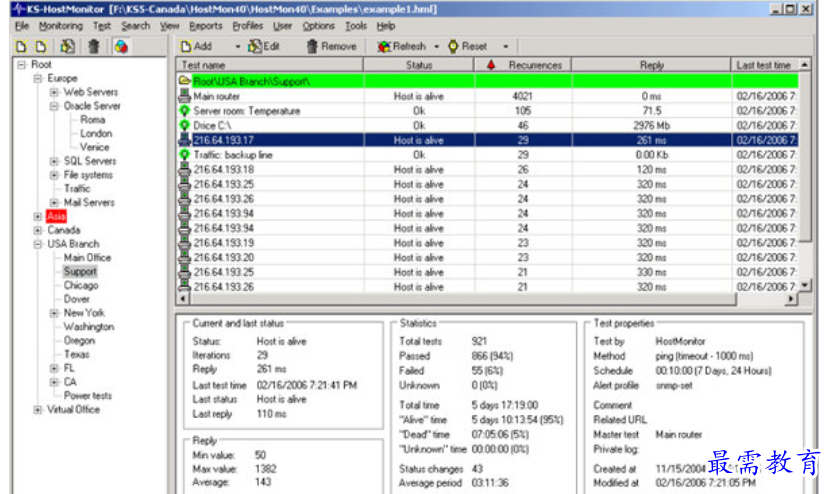
Task: Click the colorful pie-chart icon in left toolbar
Action: click(x=121, y=47)
